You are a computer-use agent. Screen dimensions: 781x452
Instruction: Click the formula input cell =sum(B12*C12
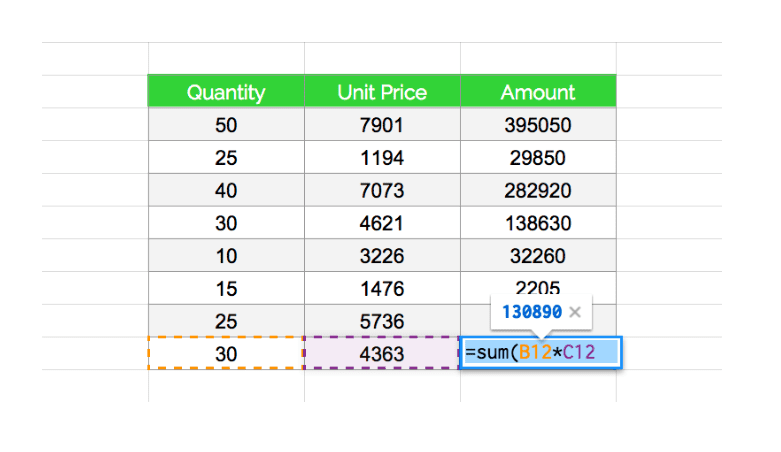541,353
